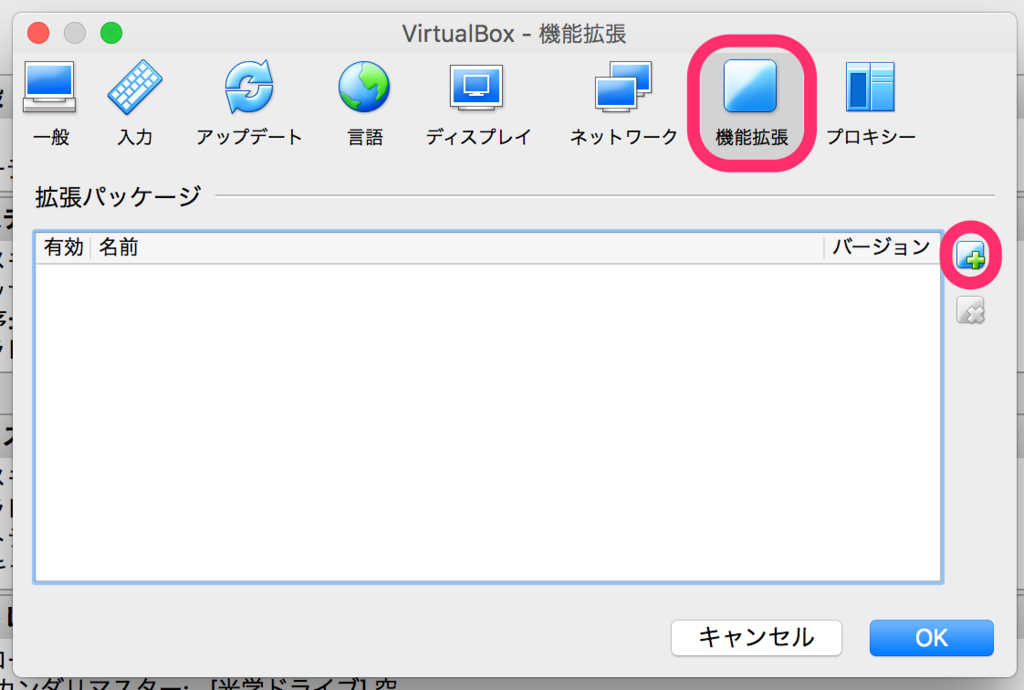
Task: Close the VirtualBox preferences window
Action: point(39,33)
